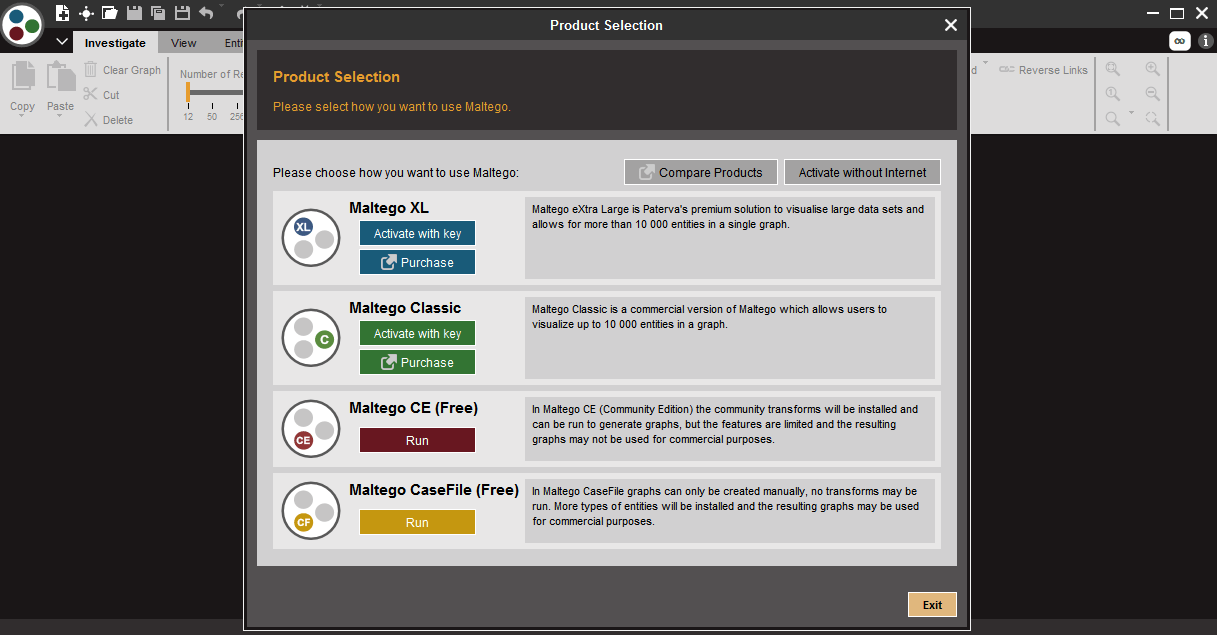
Task: Open the info icon in the top-right corner
Action: [1205, 41]
